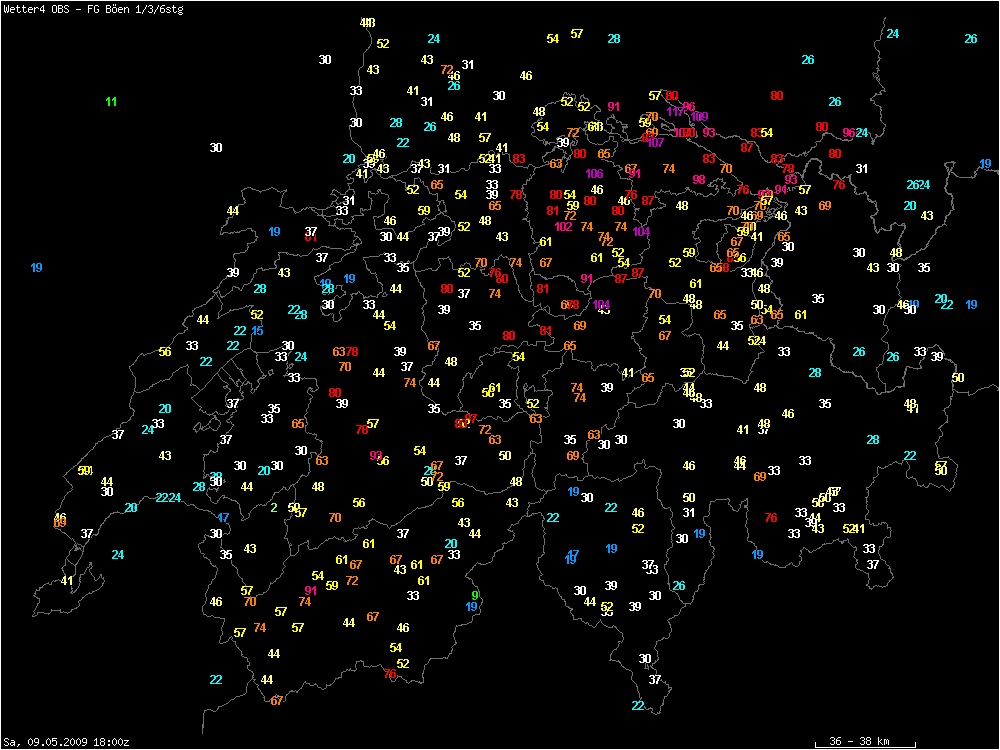
Task: Select the blue 15 gust value
Action: [x=258, y=331]
